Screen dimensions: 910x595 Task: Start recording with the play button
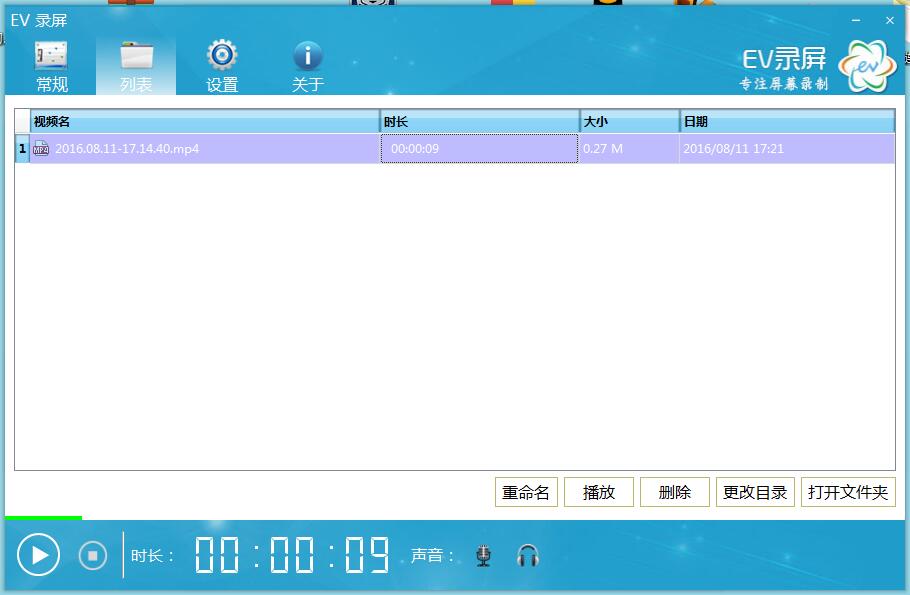[x=39, y=555]
